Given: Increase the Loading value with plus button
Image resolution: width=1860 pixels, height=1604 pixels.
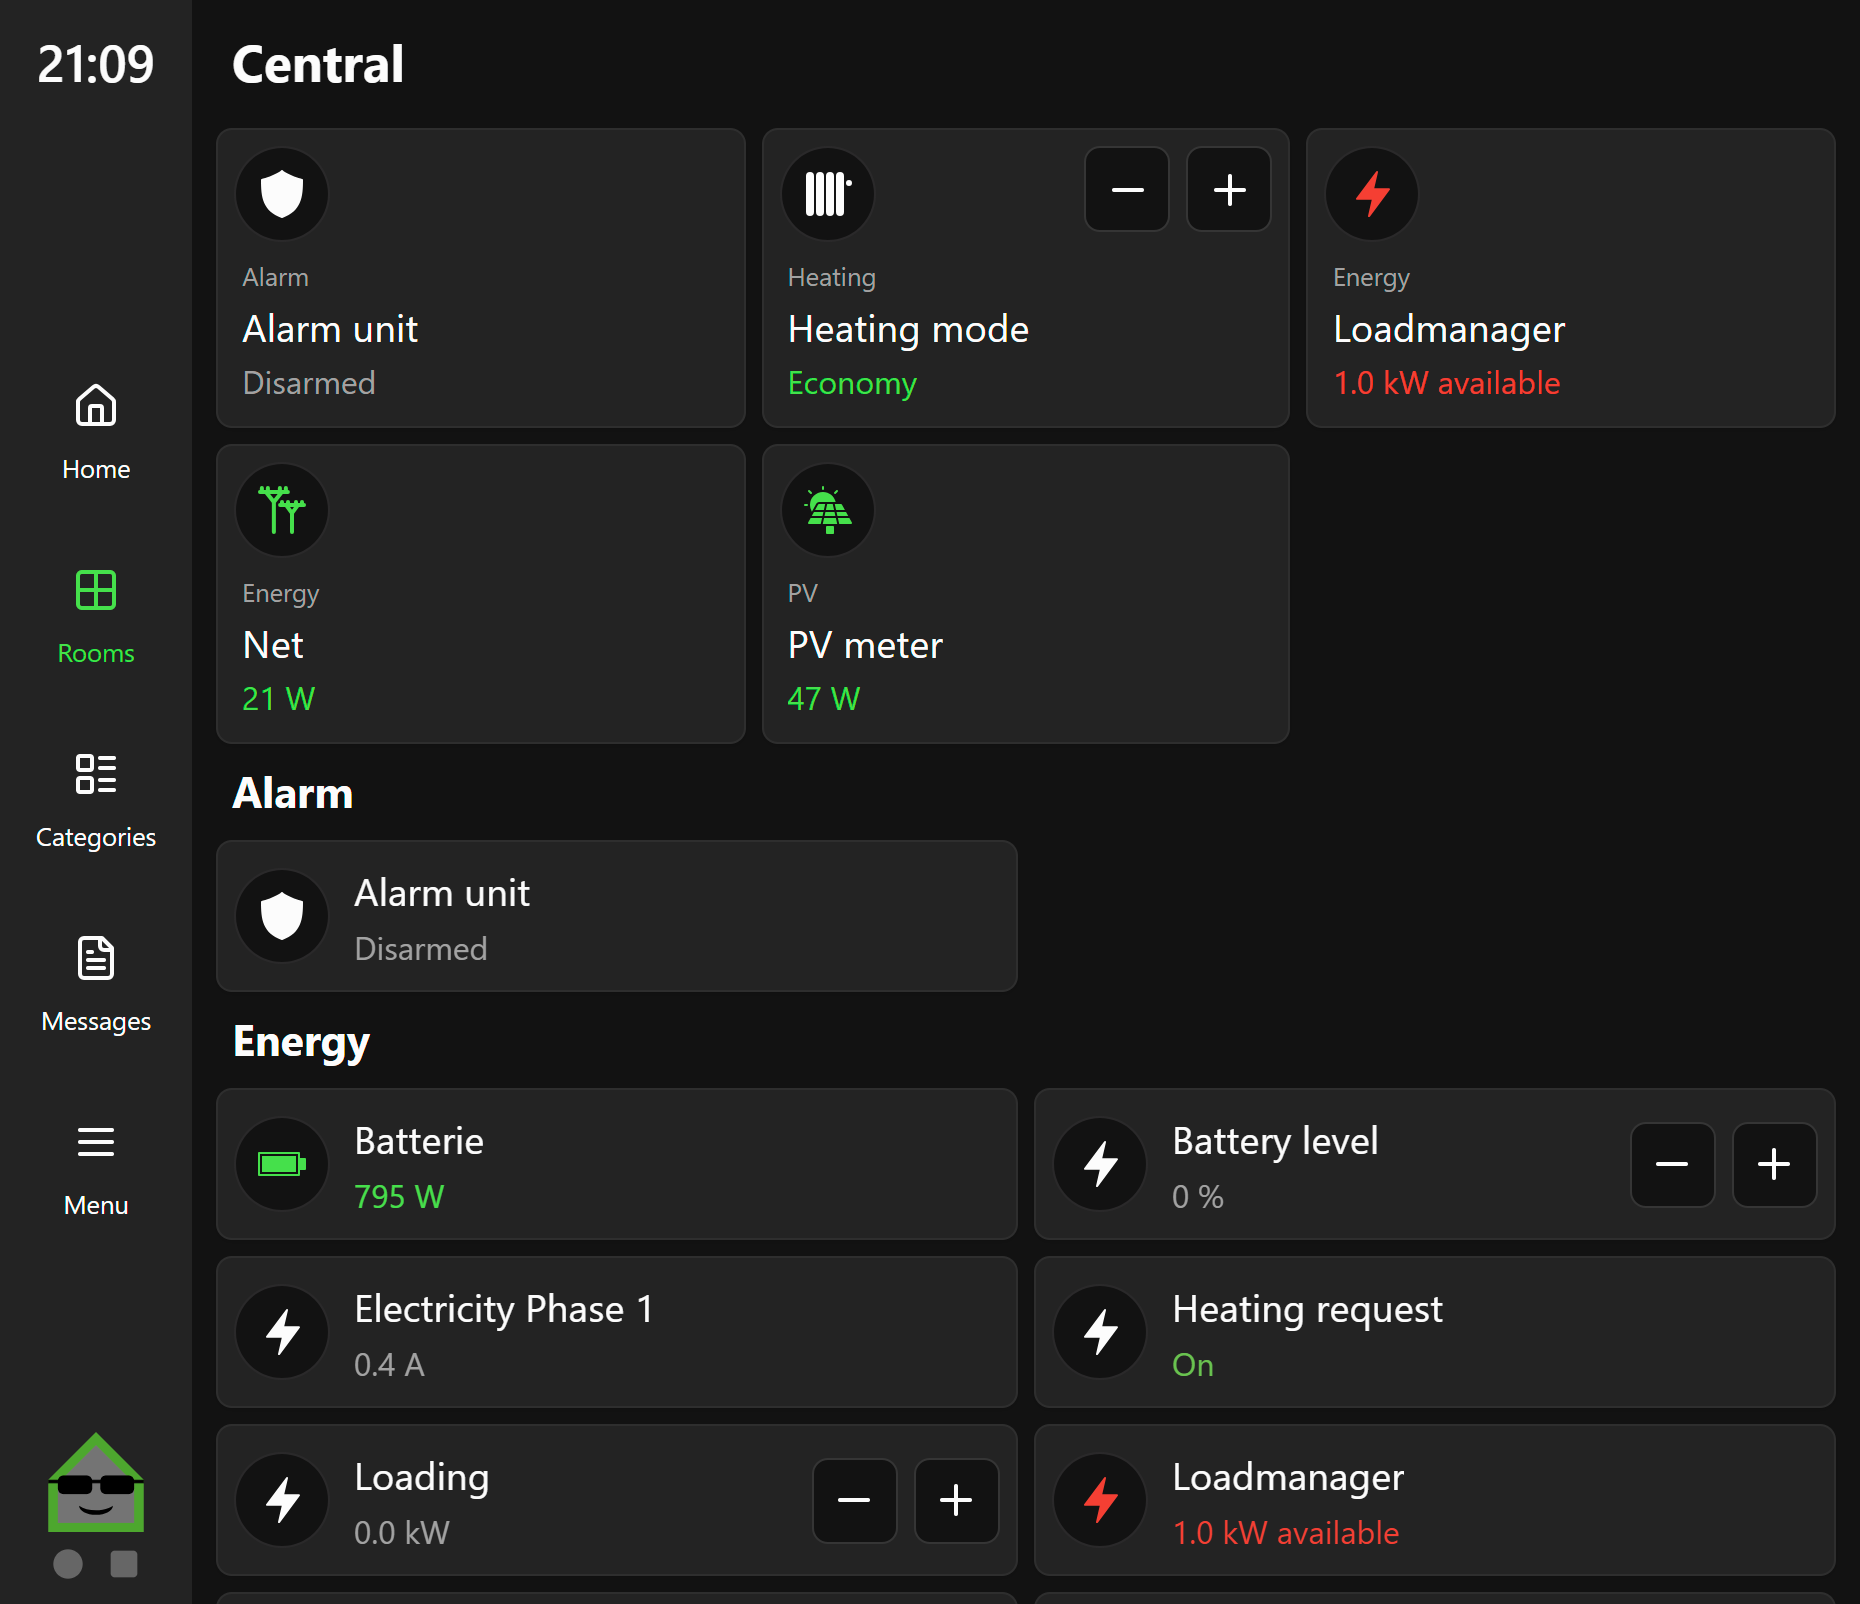Looking at the screenshot, I should point(956,1500).
